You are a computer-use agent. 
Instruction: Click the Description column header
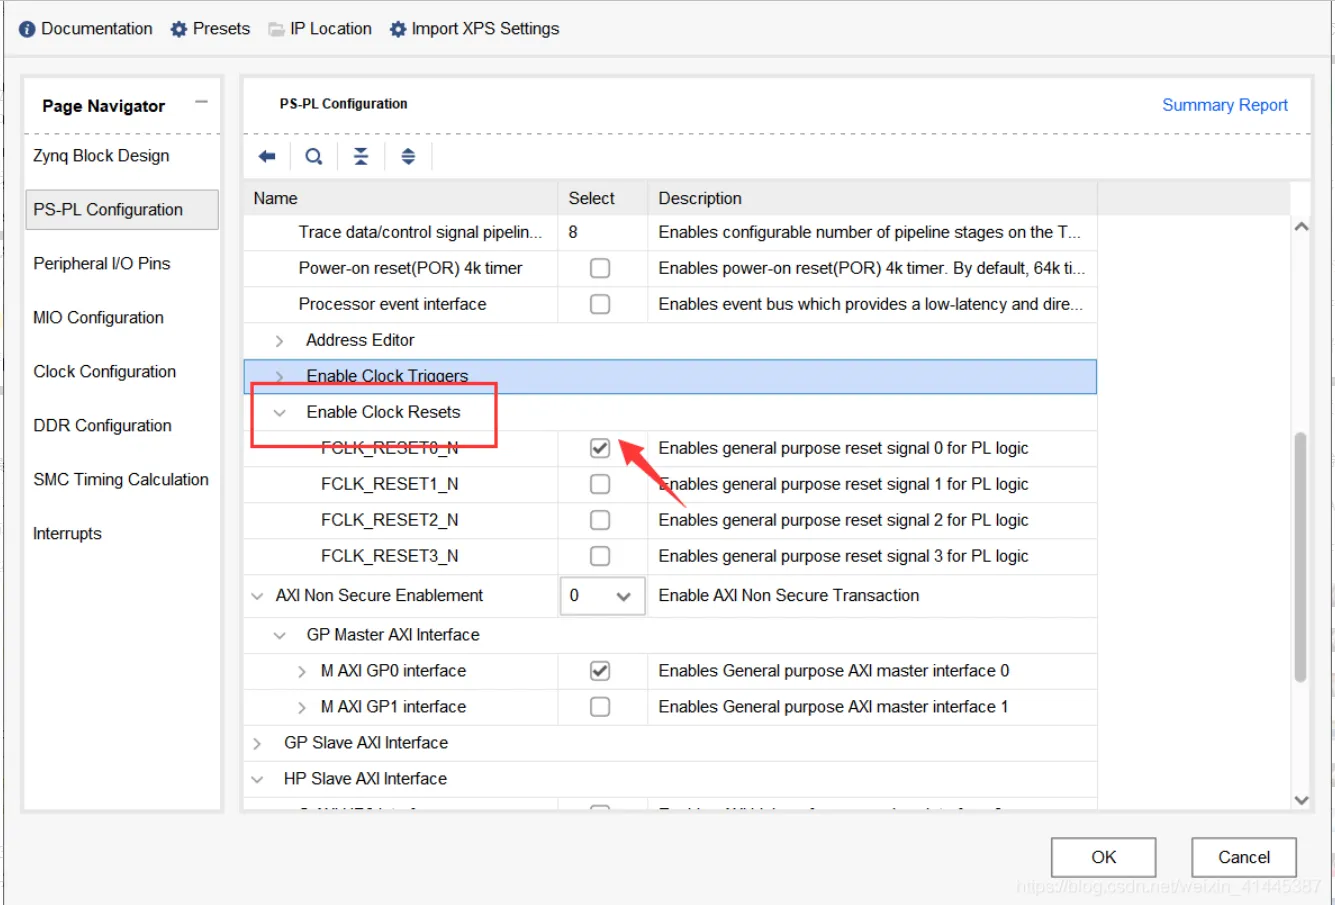872,198
